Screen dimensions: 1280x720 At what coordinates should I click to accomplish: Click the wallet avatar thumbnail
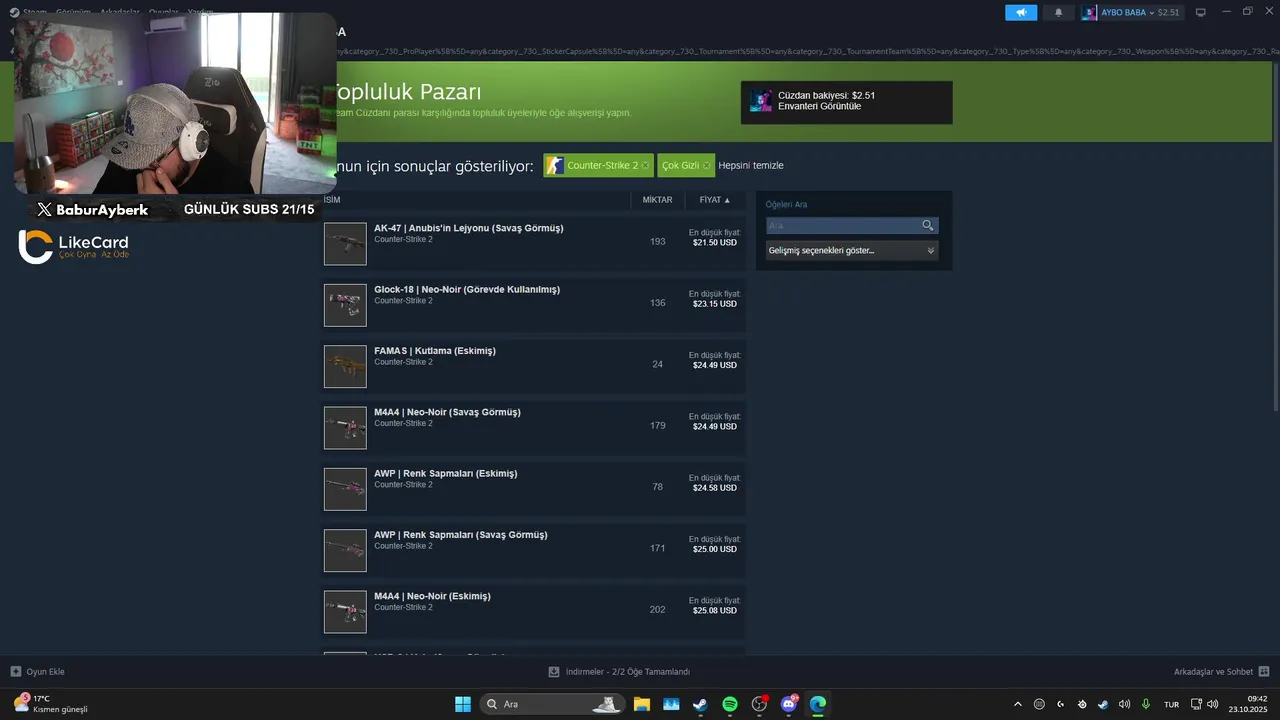761,101
